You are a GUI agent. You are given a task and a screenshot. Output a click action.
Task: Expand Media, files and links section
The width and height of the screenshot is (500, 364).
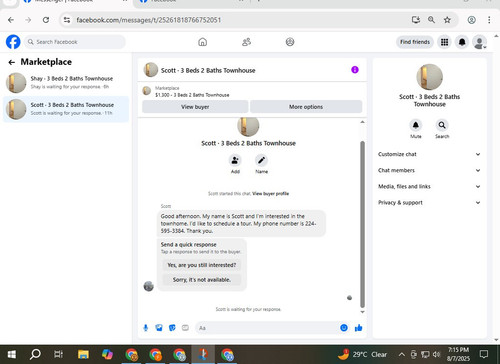(x=429, y=187)
